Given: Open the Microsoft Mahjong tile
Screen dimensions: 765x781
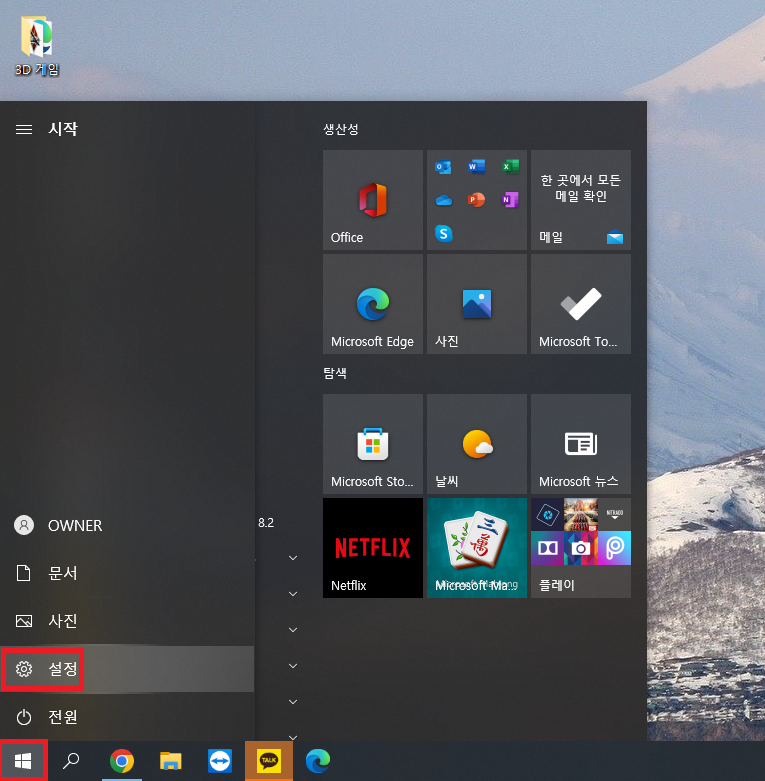Looking at the screenshot, I should 477,548.
